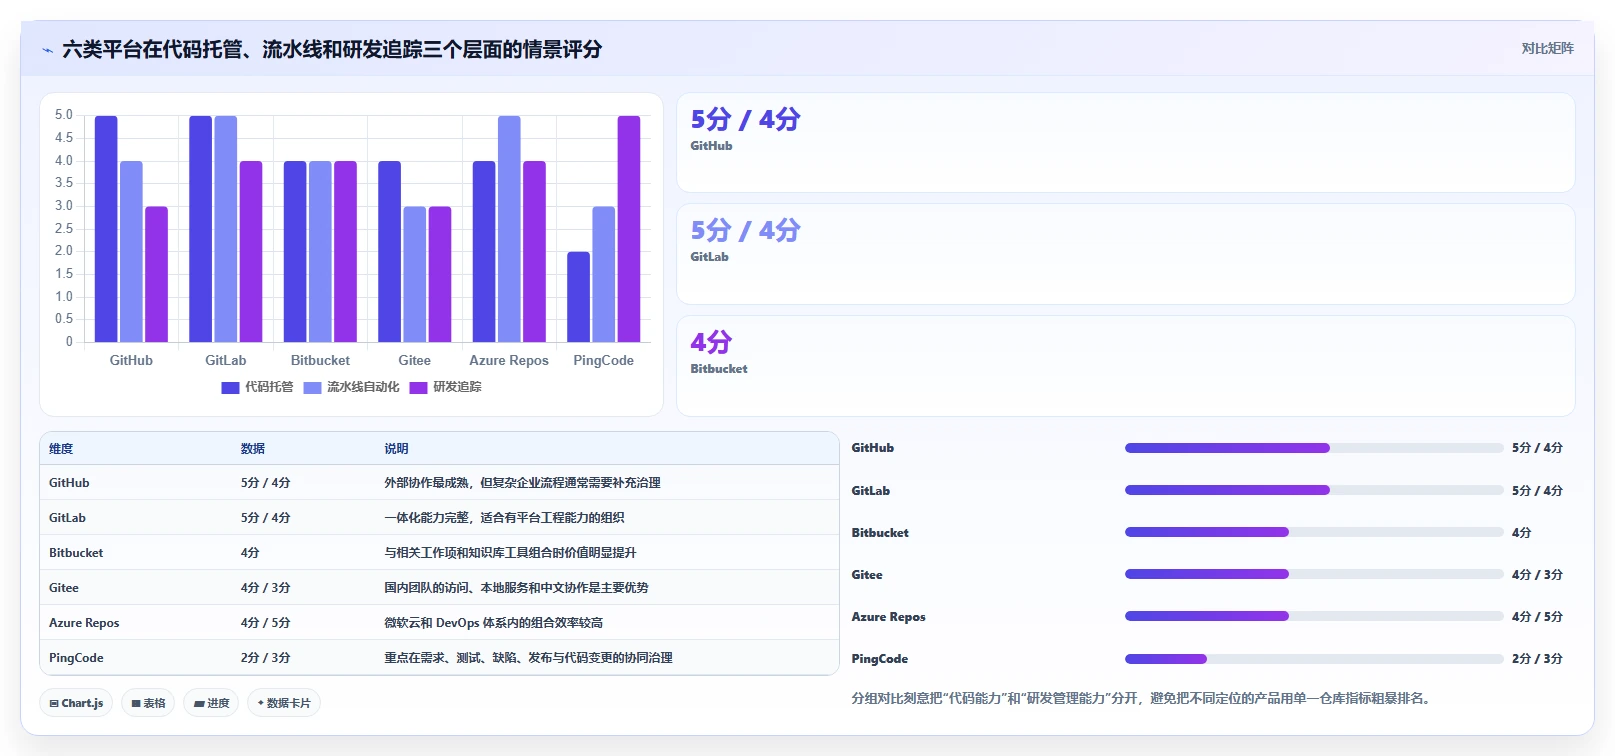Select the table cell 外部协作最成熟，但复杂企业流程通常需要补充治理

point(523,483)
